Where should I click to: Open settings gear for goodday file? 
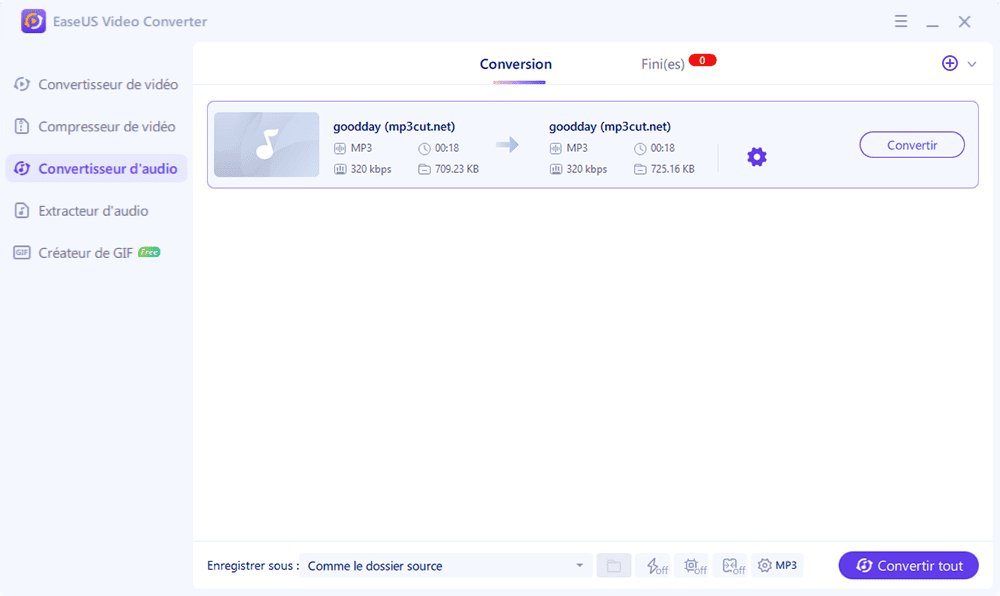click(757, 156)
